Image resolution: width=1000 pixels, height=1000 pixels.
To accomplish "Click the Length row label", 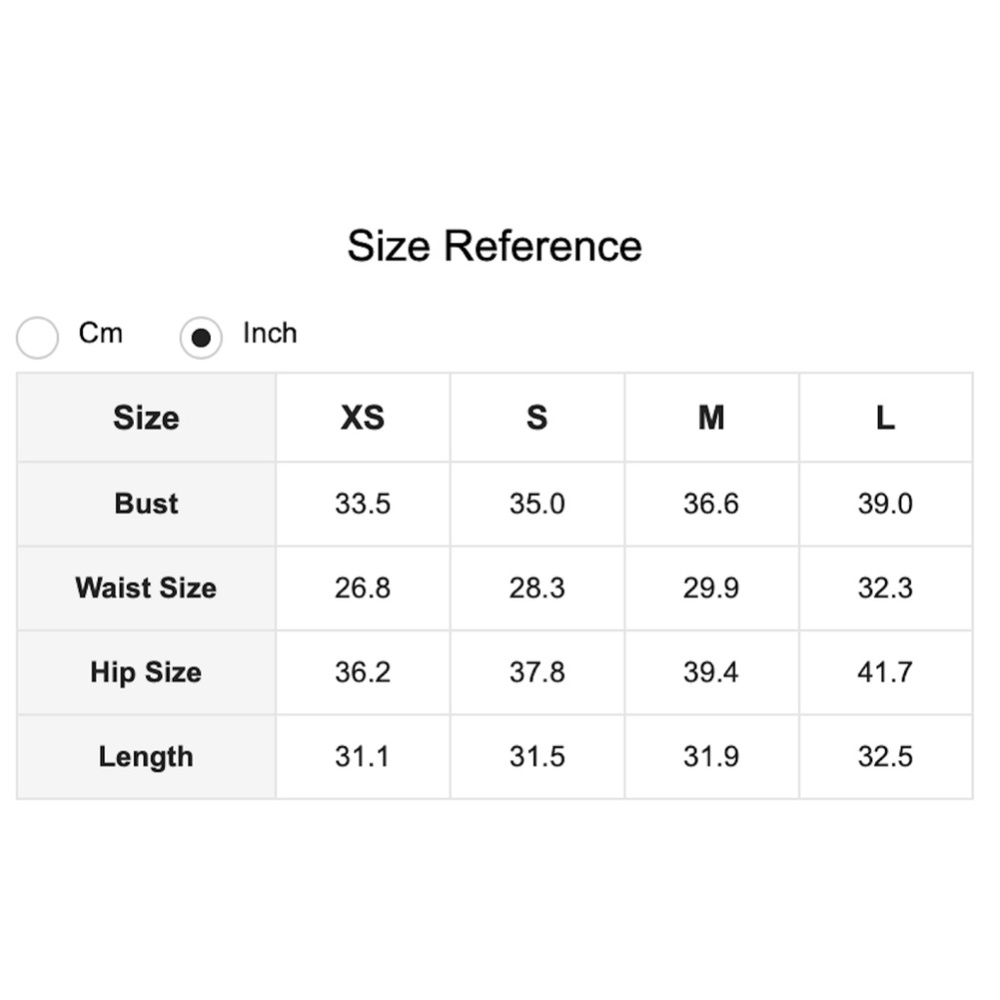I will coord(147,757).
